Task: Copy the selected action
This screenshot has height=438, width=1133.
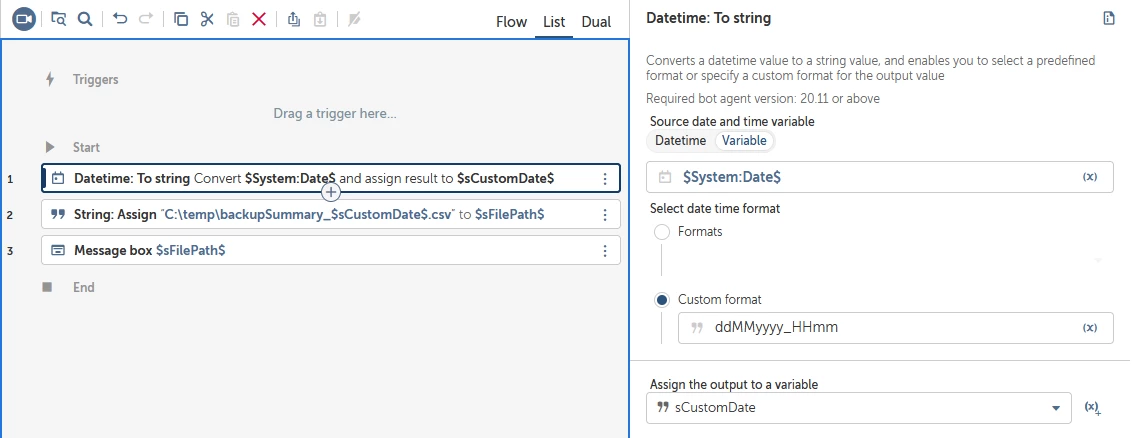Action: coord(181,19)
